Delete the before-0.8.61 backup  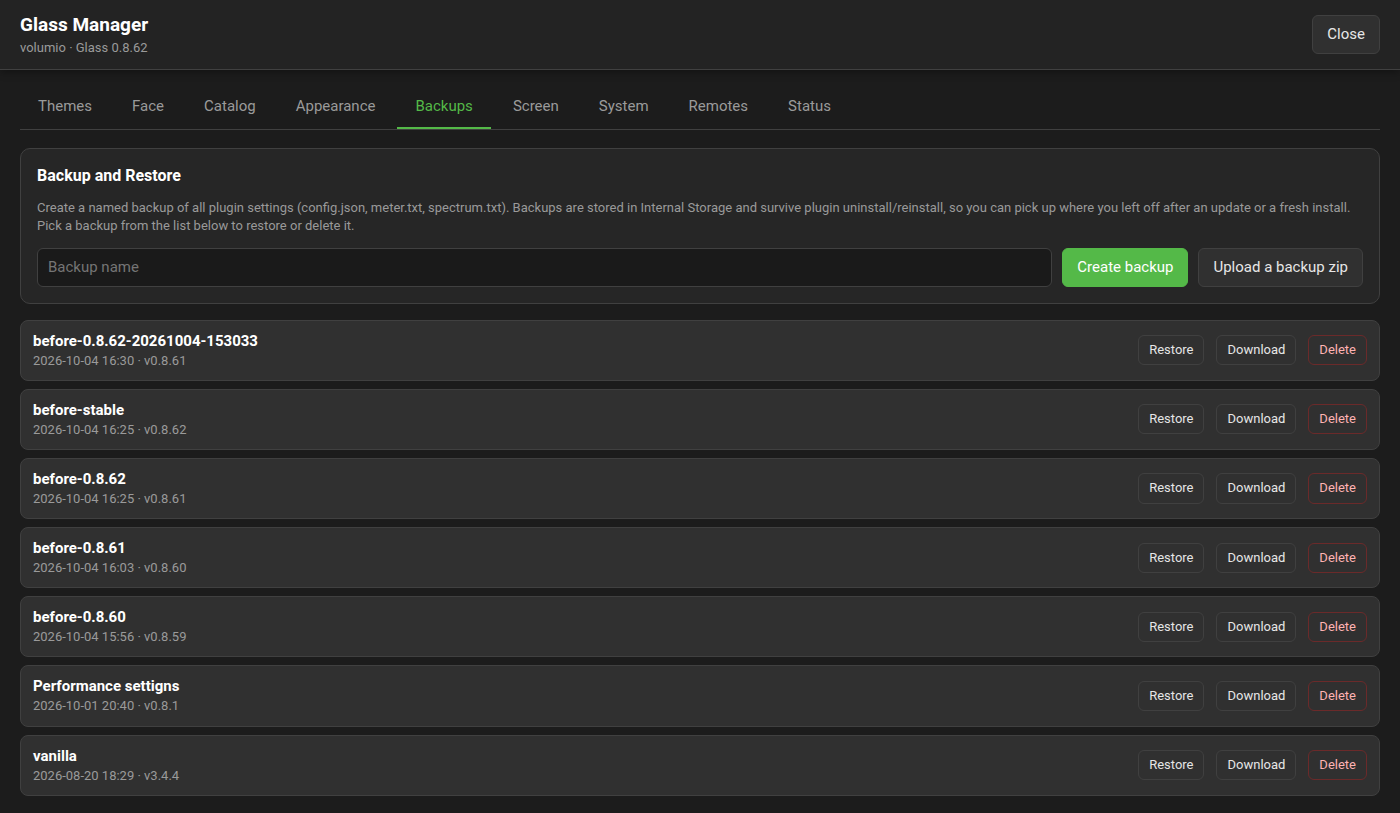tap(1337, 558)
